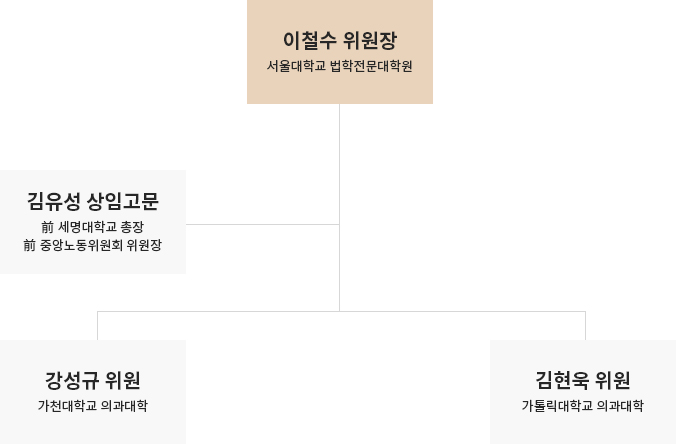Screen dimensions: 676x444
Task: Click connector line above 강성규 위원 box
Action: point(97,325)
